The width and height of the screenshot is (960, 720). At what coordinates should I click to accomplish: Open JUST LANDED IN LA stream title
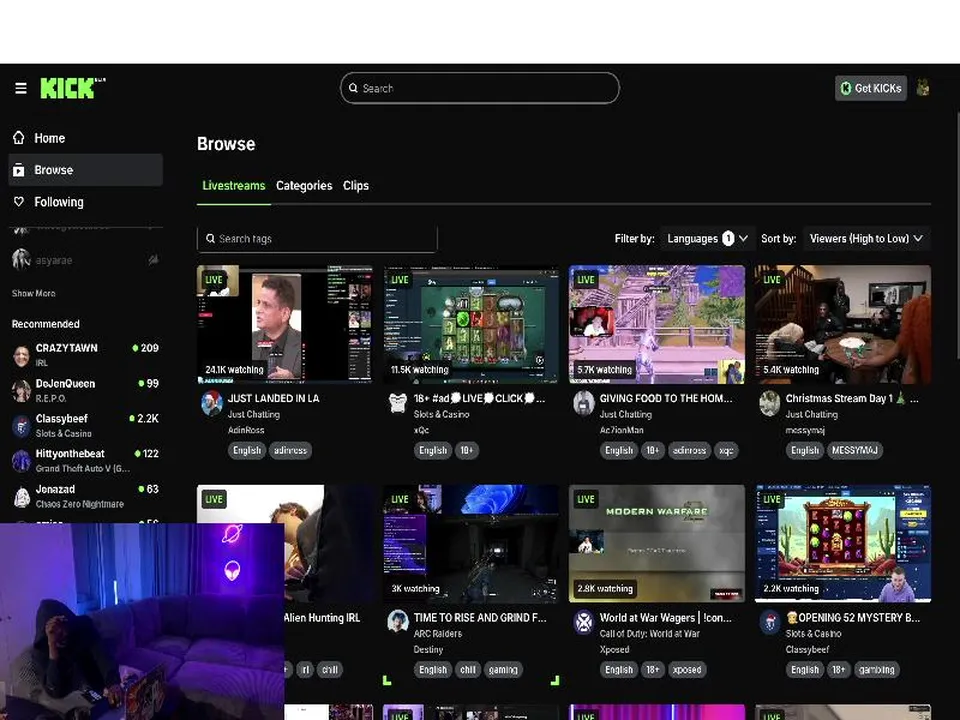pyautogui.click(x=274, y=398)
